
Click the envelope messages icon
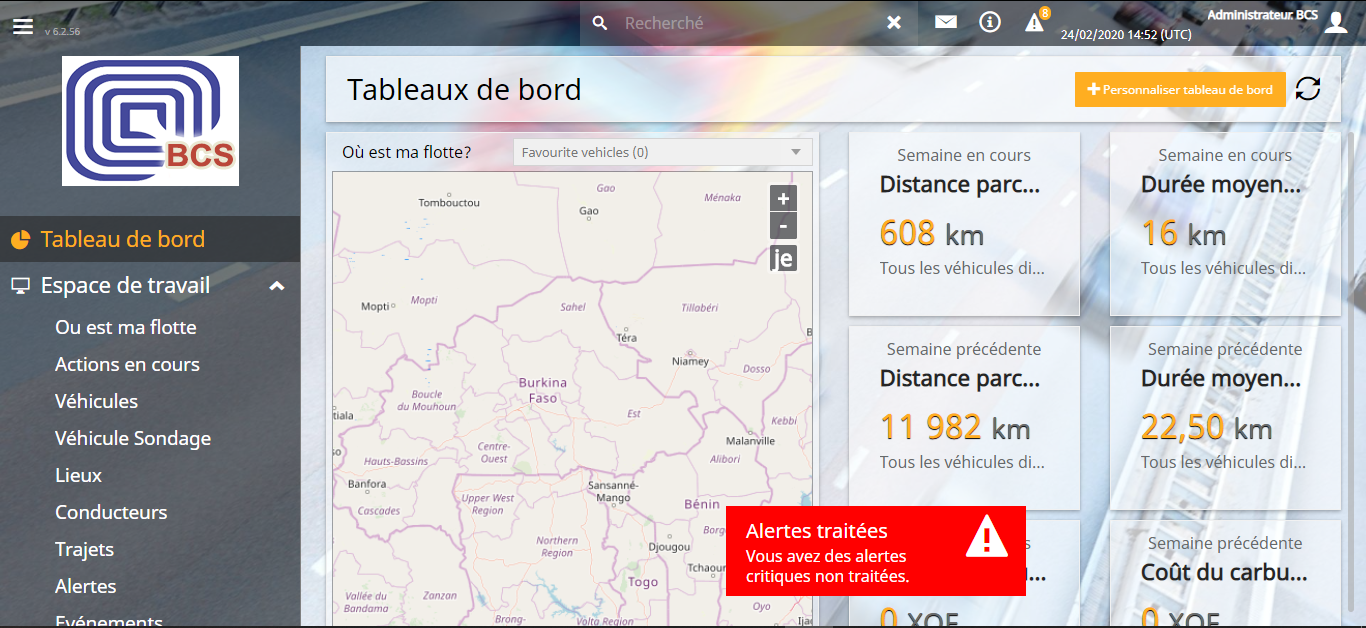(946, 22)
